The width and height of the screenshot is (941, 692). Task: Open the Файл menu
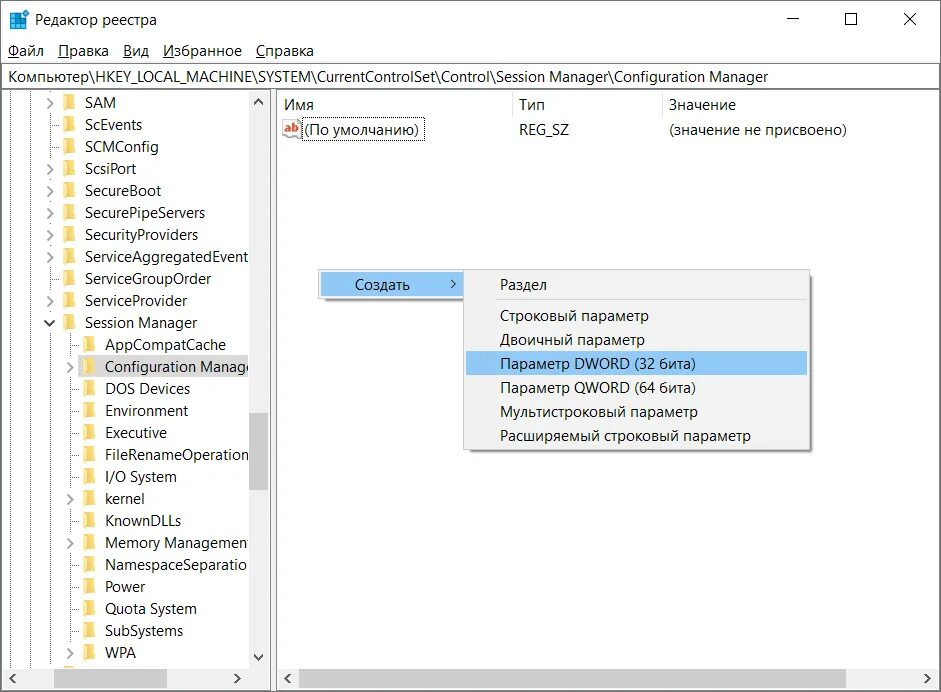(26, 51)
